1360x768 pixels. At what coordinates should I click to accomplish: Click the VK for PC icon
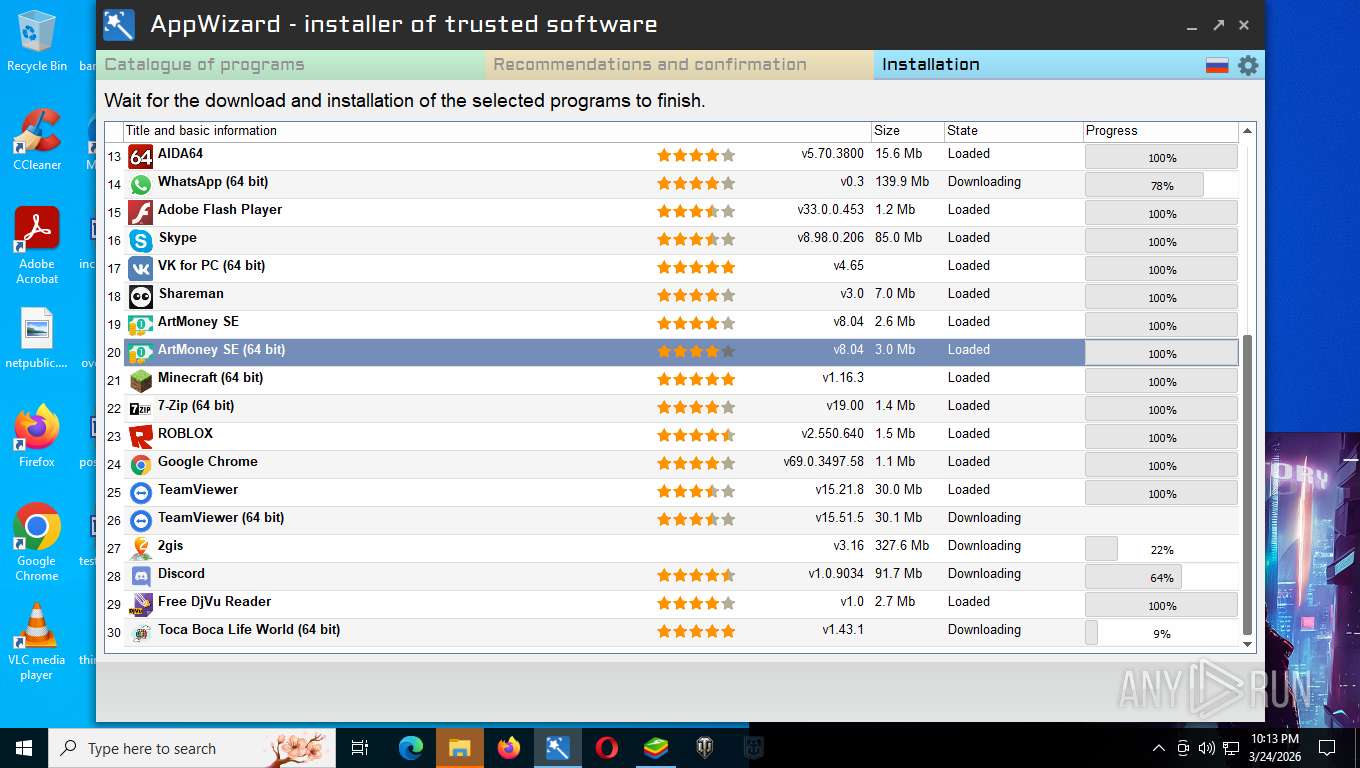[141, 268]
